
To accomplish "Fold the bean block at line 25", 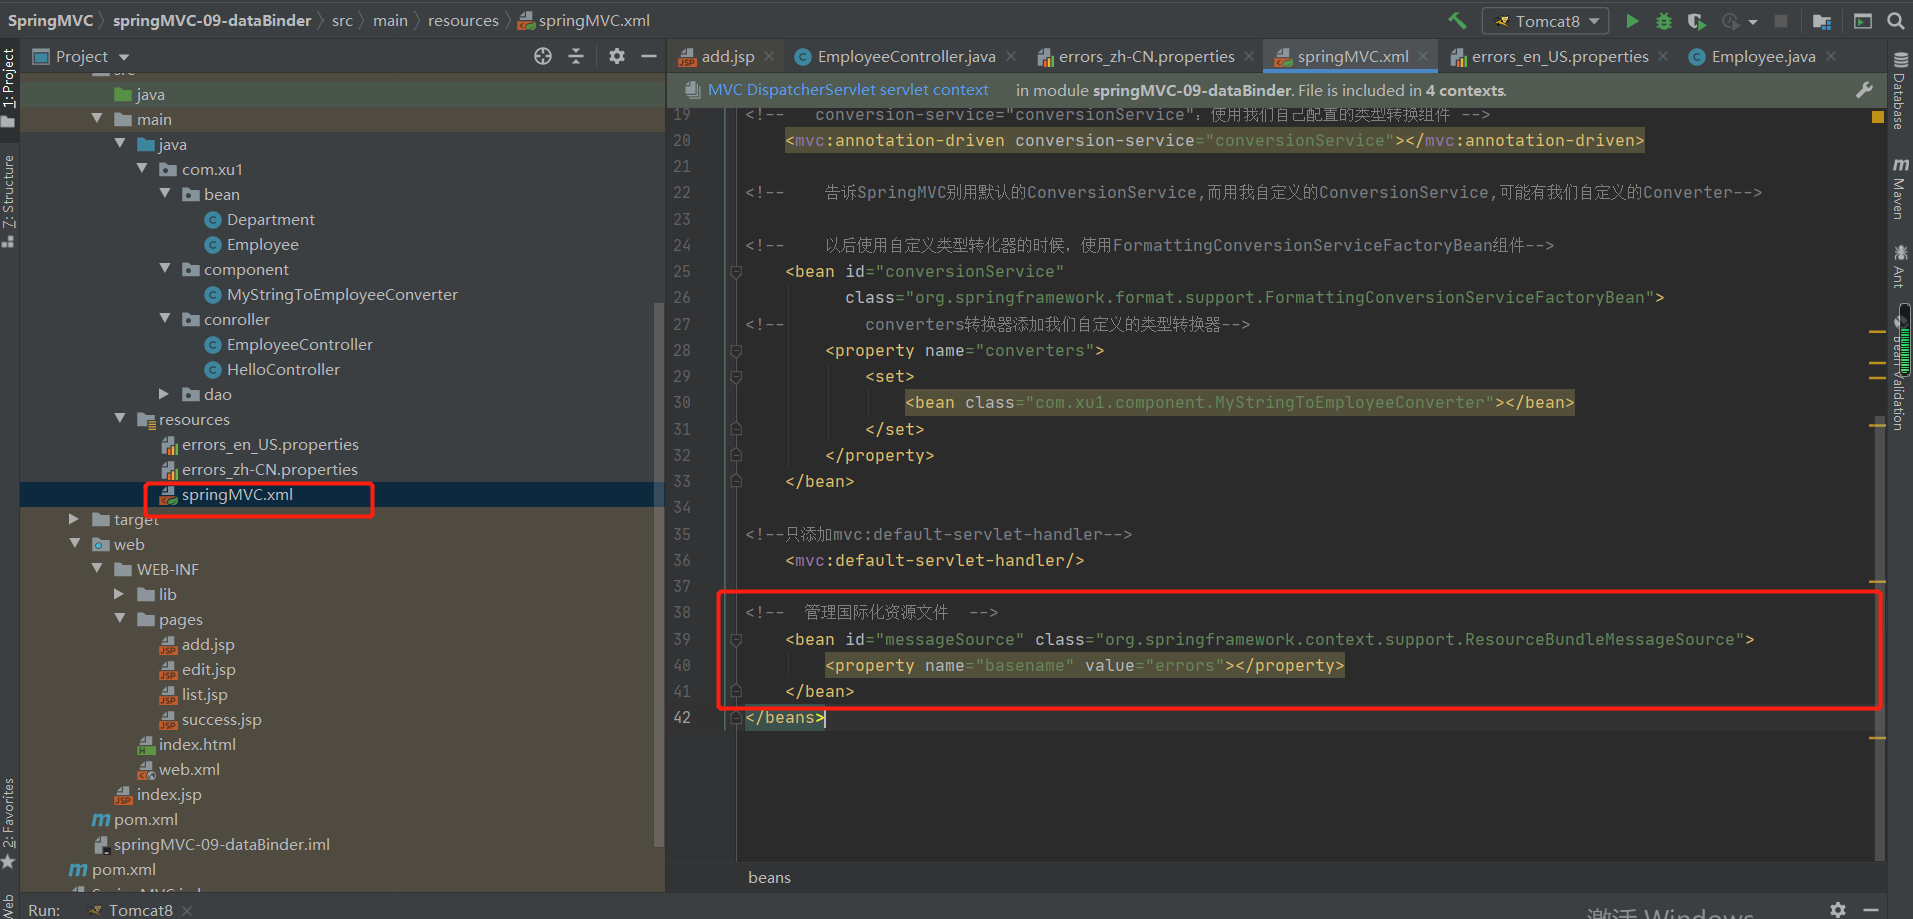I will coord(736,272).
